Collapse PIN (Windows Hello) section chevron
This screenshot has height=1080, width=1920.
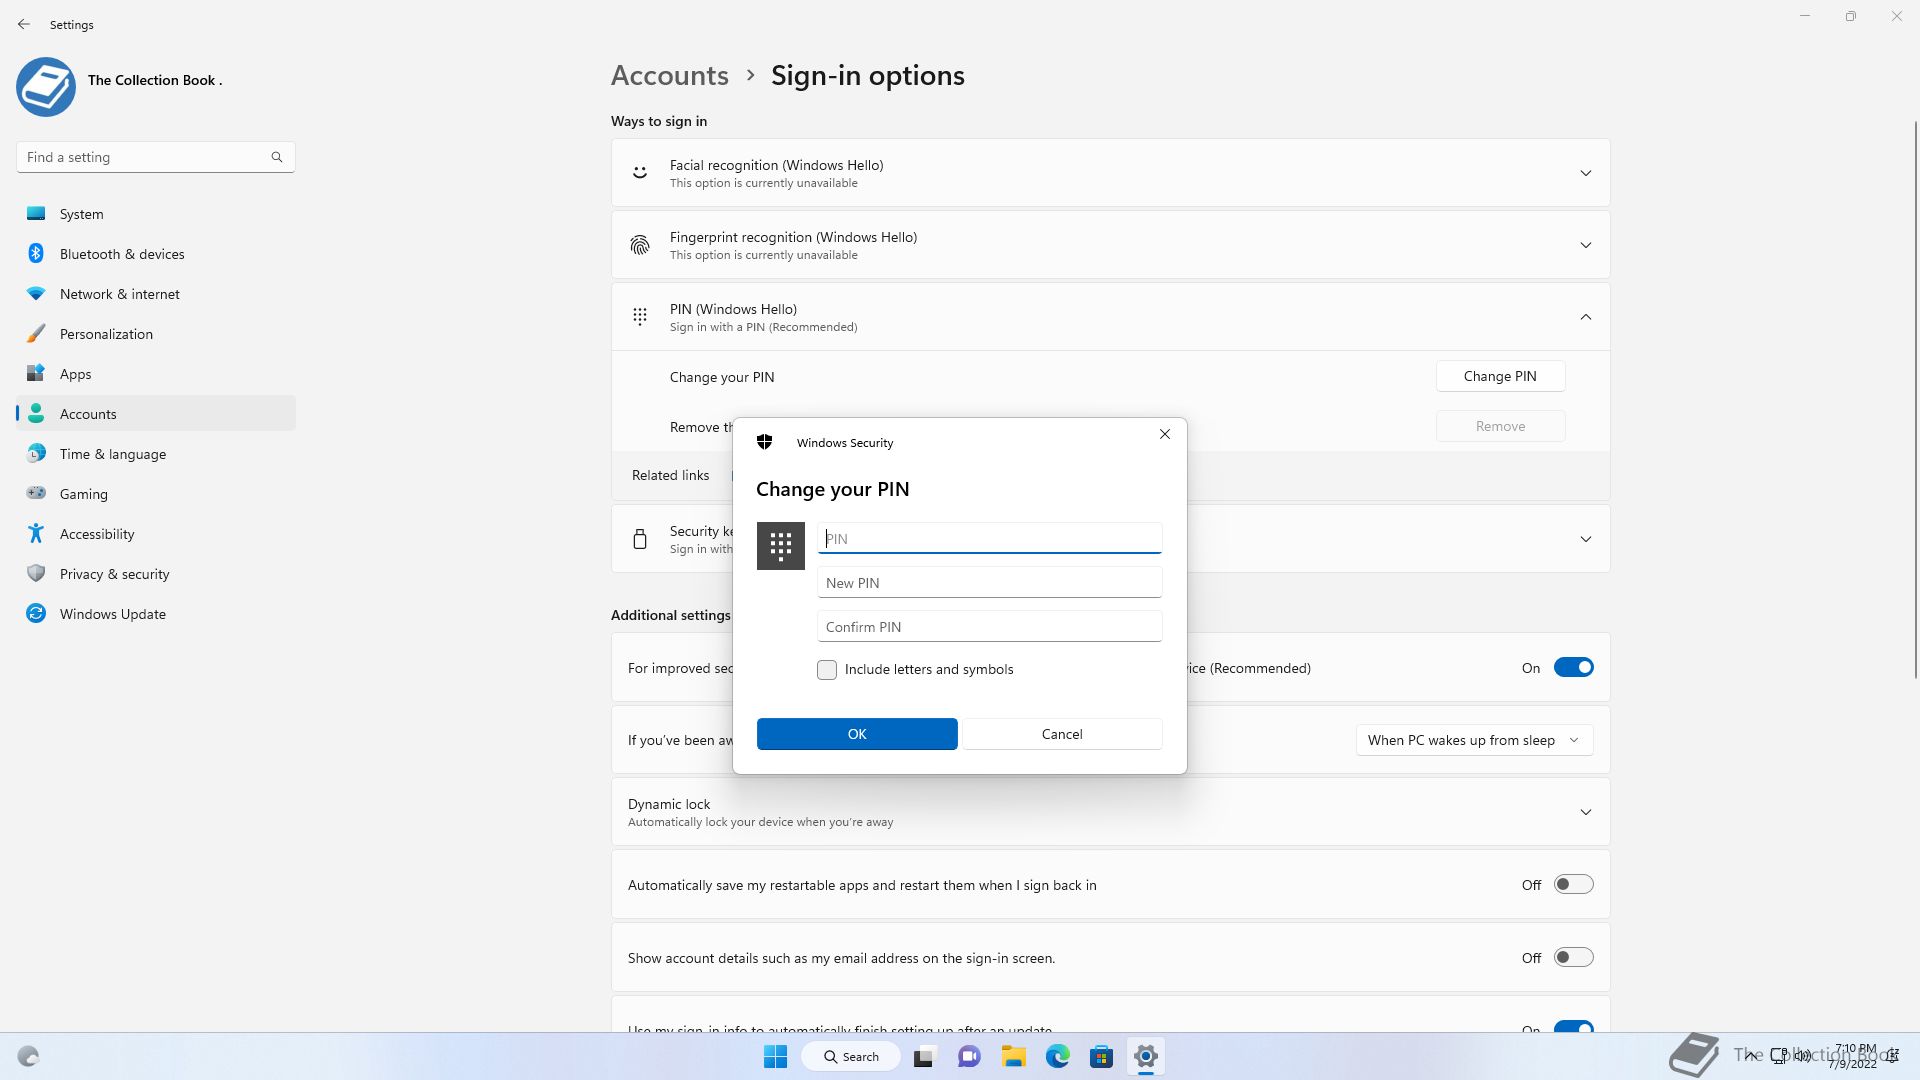(1586, 317)
